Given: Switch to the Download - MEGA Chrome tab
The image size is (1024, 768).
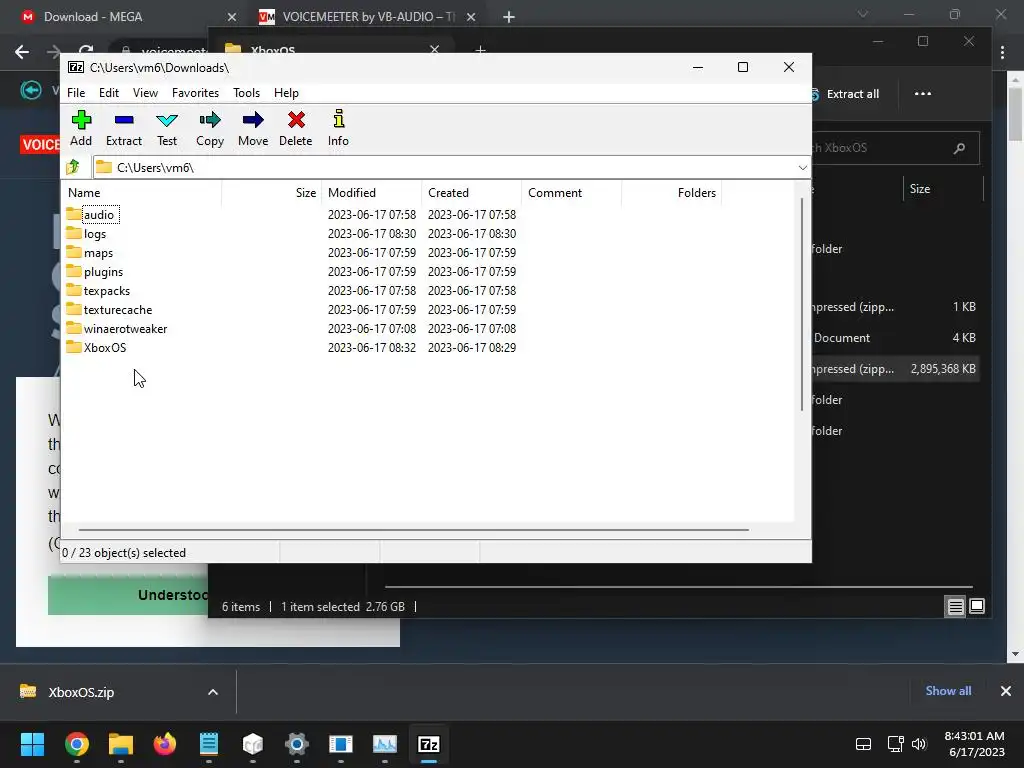Looking at the screenshot, I should click(124, 17).
